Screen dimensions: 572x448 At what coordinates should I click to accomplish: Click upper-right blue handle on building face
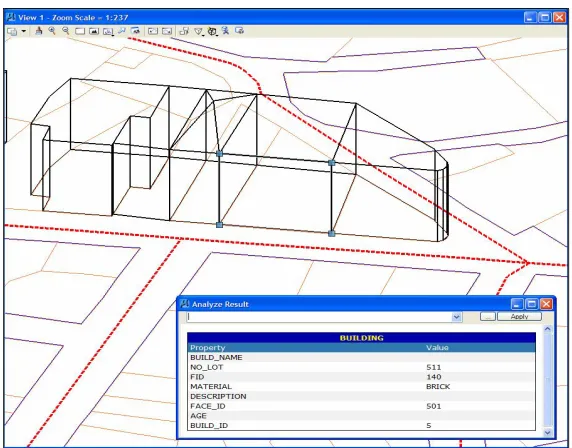pyautogui.click(x=331, y=163)
